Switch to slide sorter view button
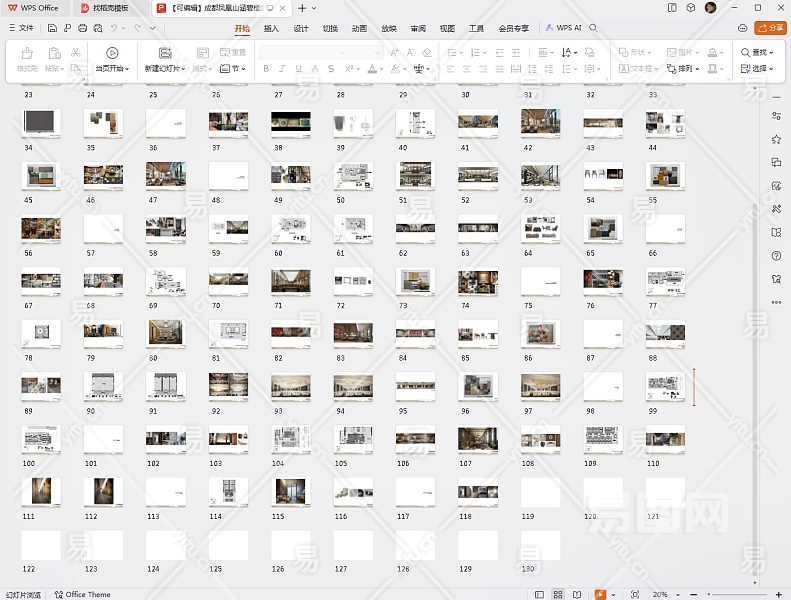791x600 pixels. coord(558,594)
